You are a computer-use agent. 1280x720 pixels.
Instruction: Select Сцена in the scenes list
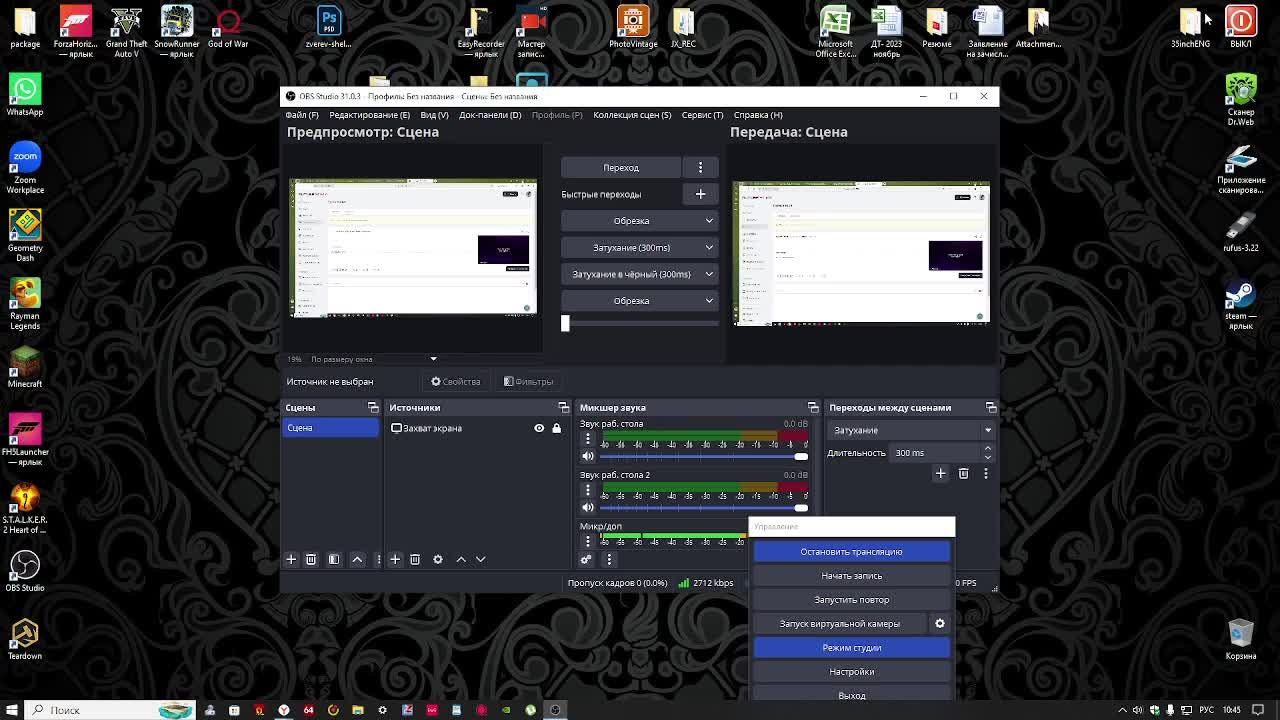330,428
